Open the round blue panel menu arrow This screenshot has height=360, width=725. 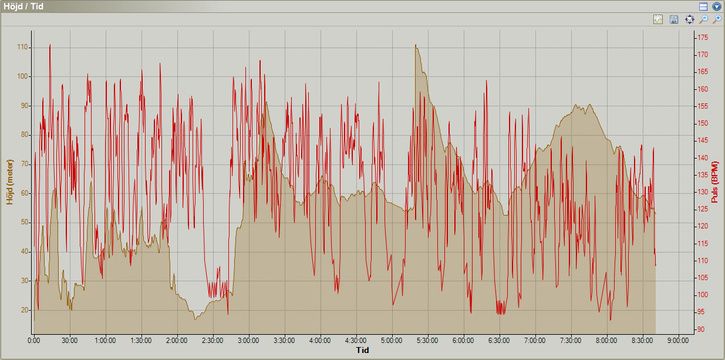[717, 6]
